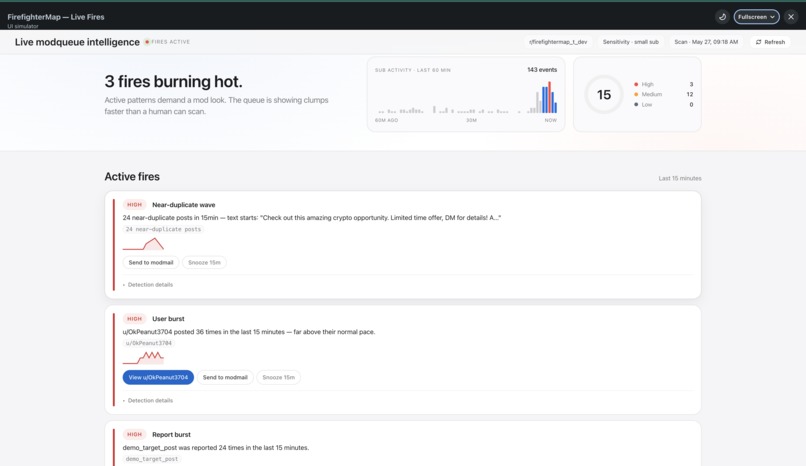Image resolution: width=806 pixels, height=466 pixels.
Task: Click the Report burst title
Action: pos(171,435)
